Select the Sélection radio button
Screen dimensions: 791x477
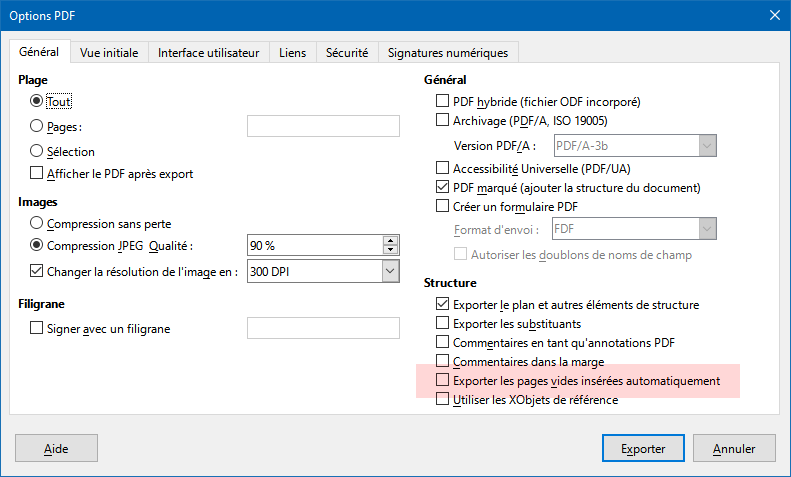(x=36, y=151)
